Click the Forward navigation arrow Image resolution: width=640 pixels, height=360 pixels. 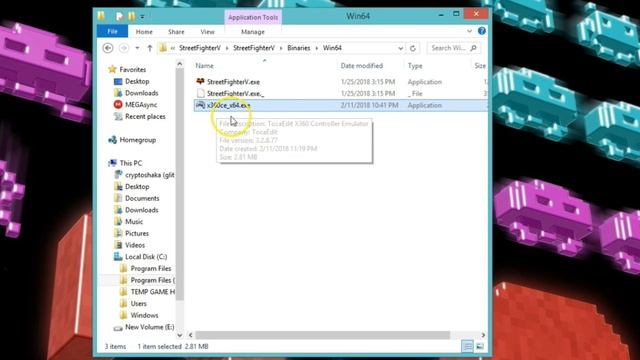124,48
